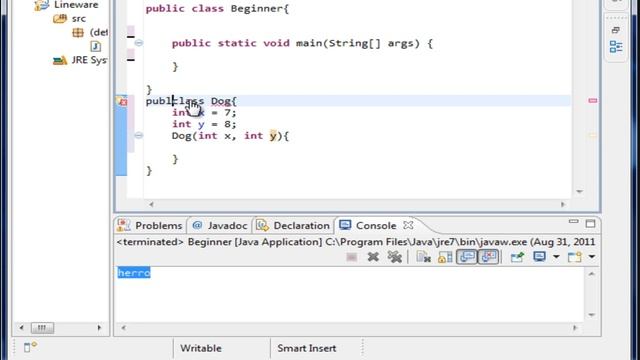
Task: Click Console vertical scrollbar down arrow
Action: coord(591,315)
